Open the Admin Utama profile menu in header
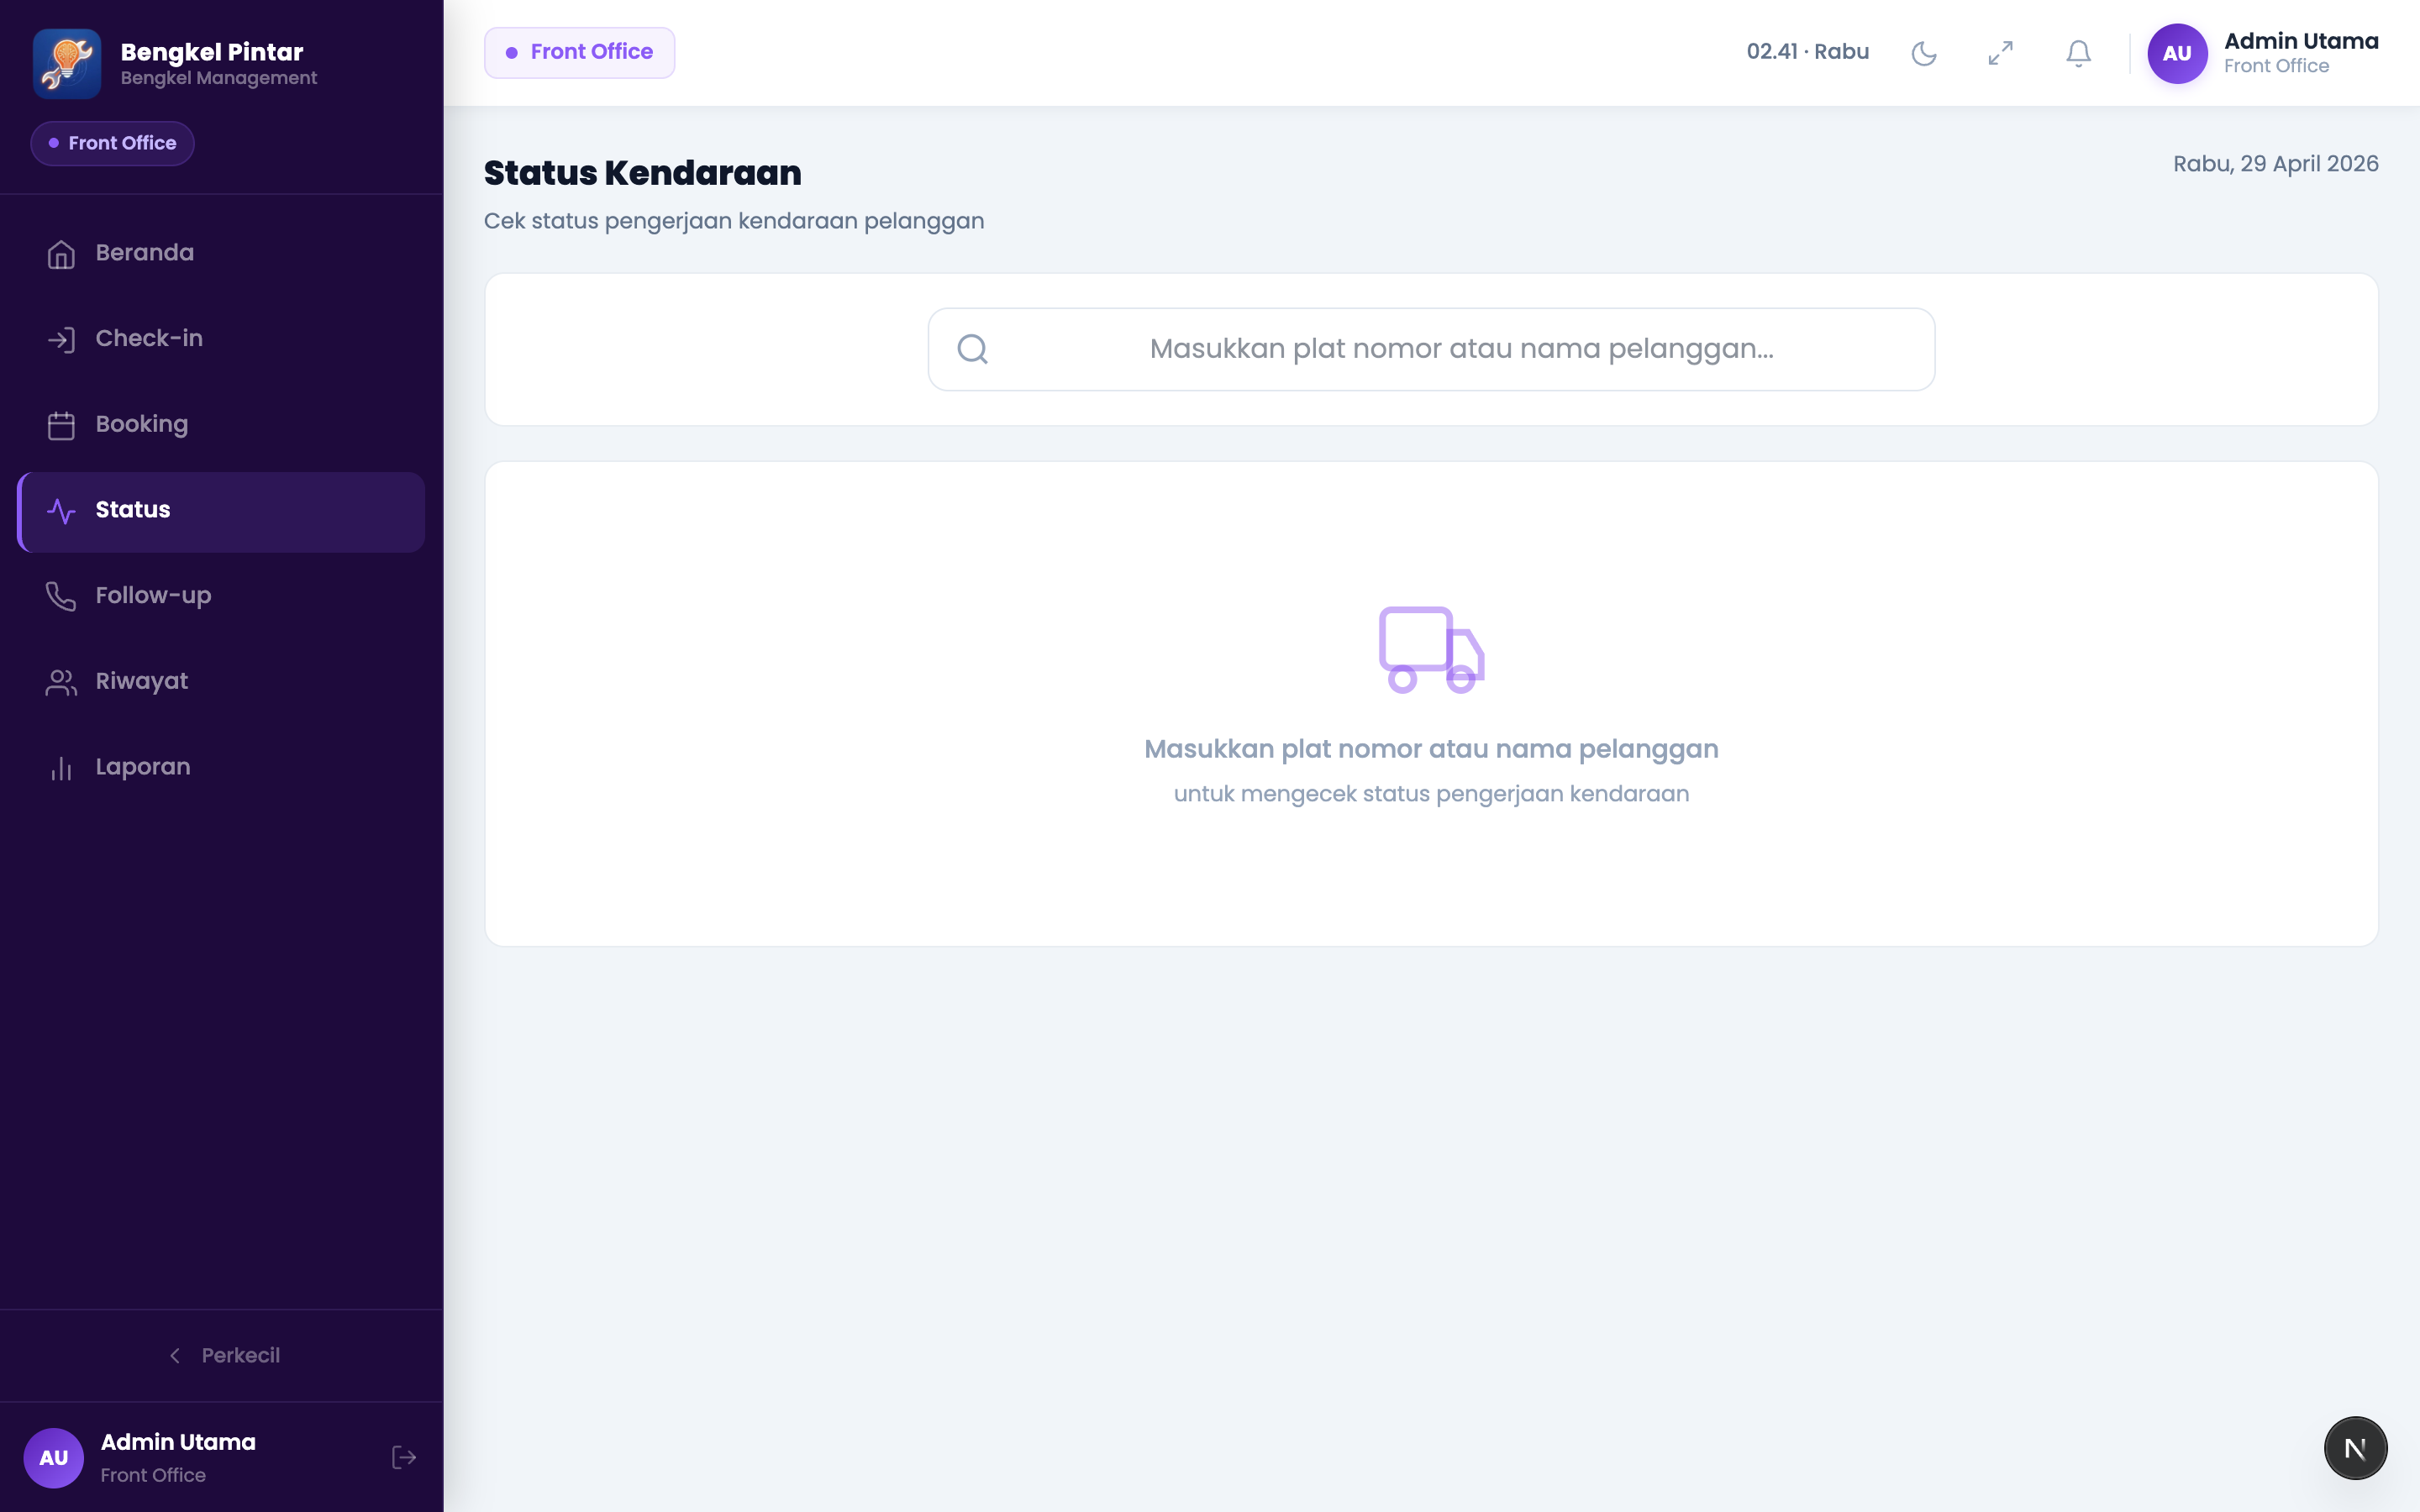 pyautogui.click(x=2262, y=53)
